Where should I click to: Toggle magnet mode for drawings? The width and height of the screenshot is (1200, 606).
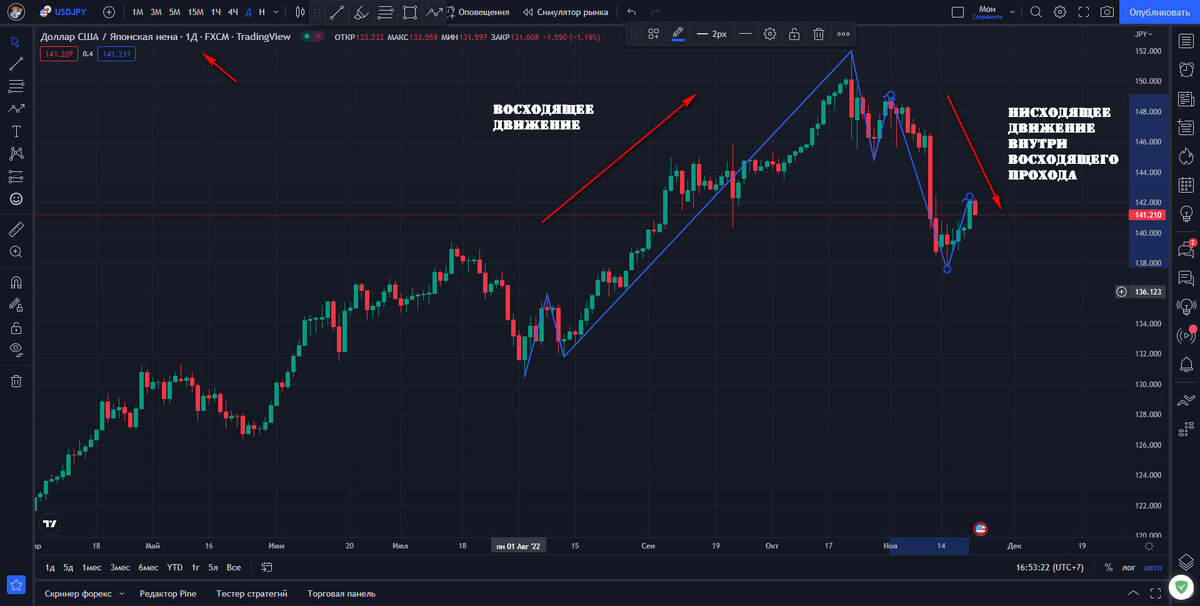point(16,282)
